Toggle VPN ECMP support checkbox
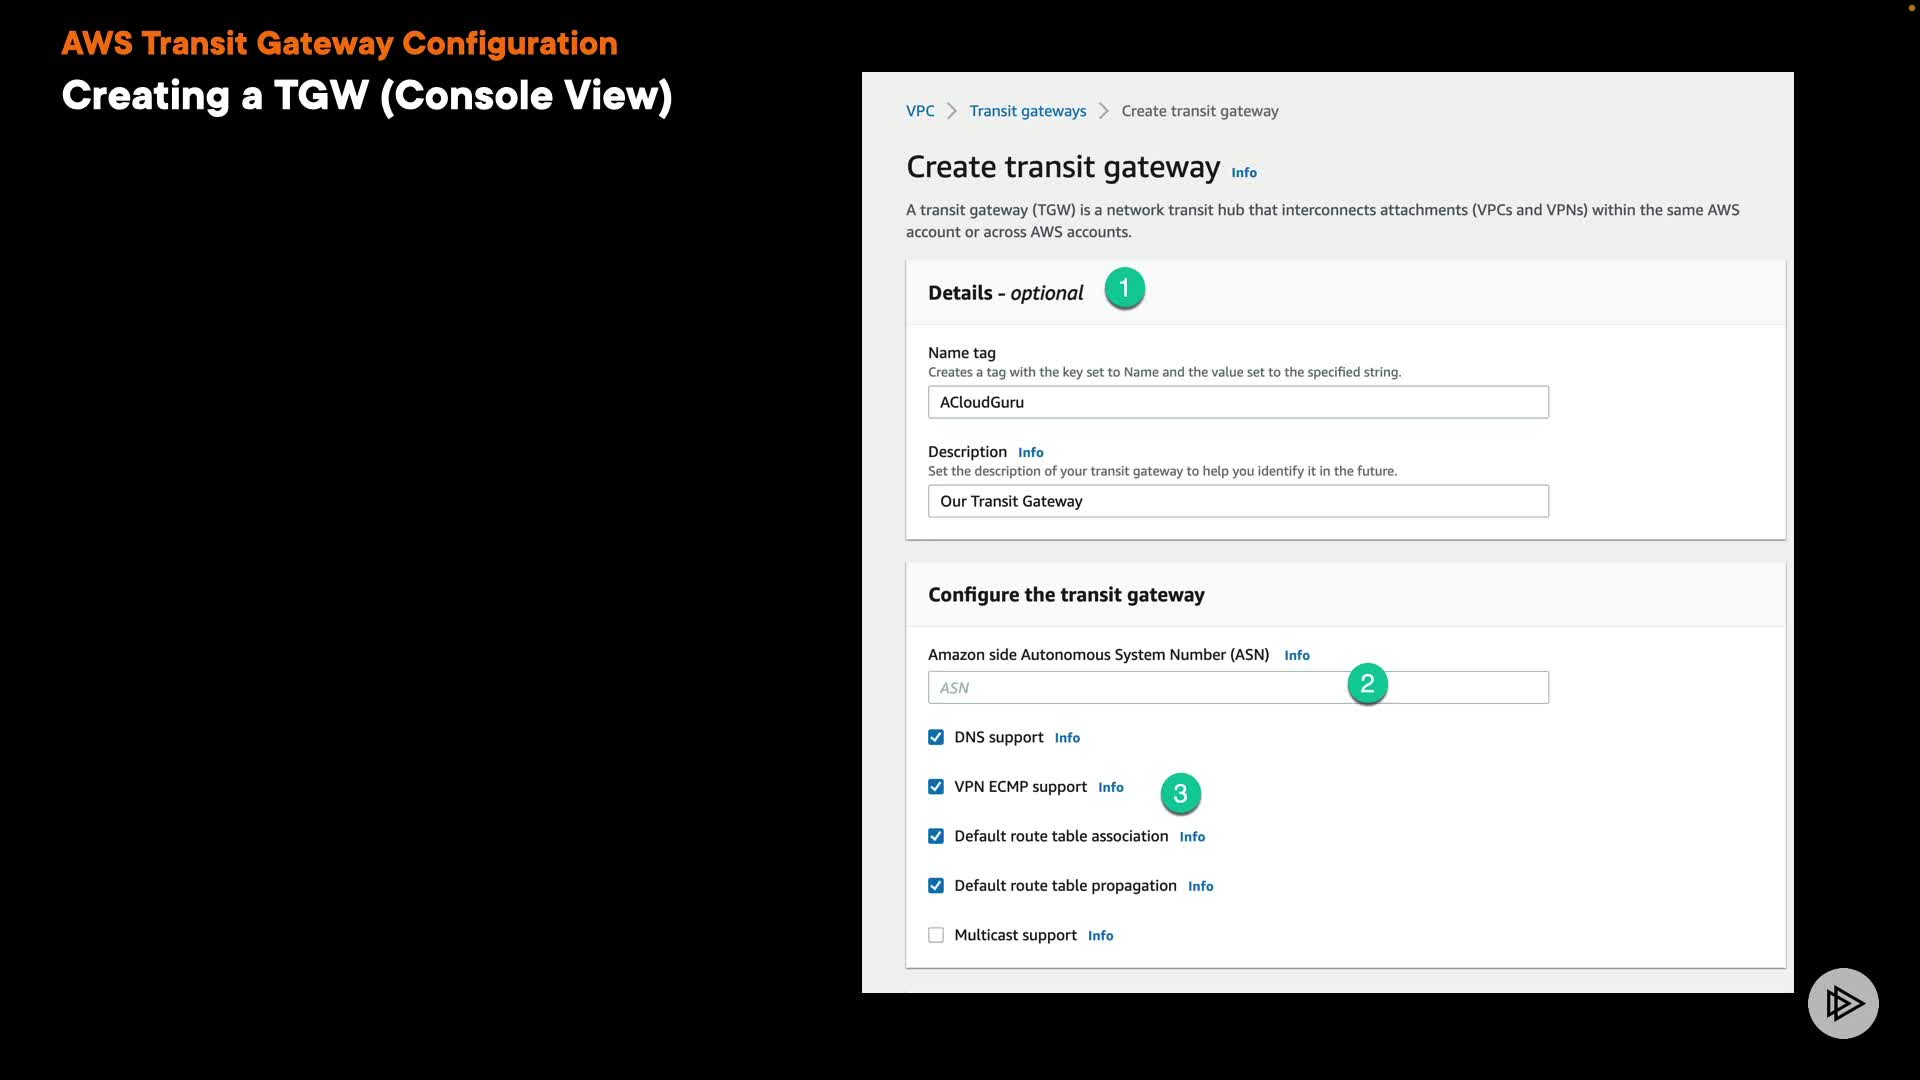Image resolution: width=1920 pixels, height=1080 pixels. (x=936, y=787)
